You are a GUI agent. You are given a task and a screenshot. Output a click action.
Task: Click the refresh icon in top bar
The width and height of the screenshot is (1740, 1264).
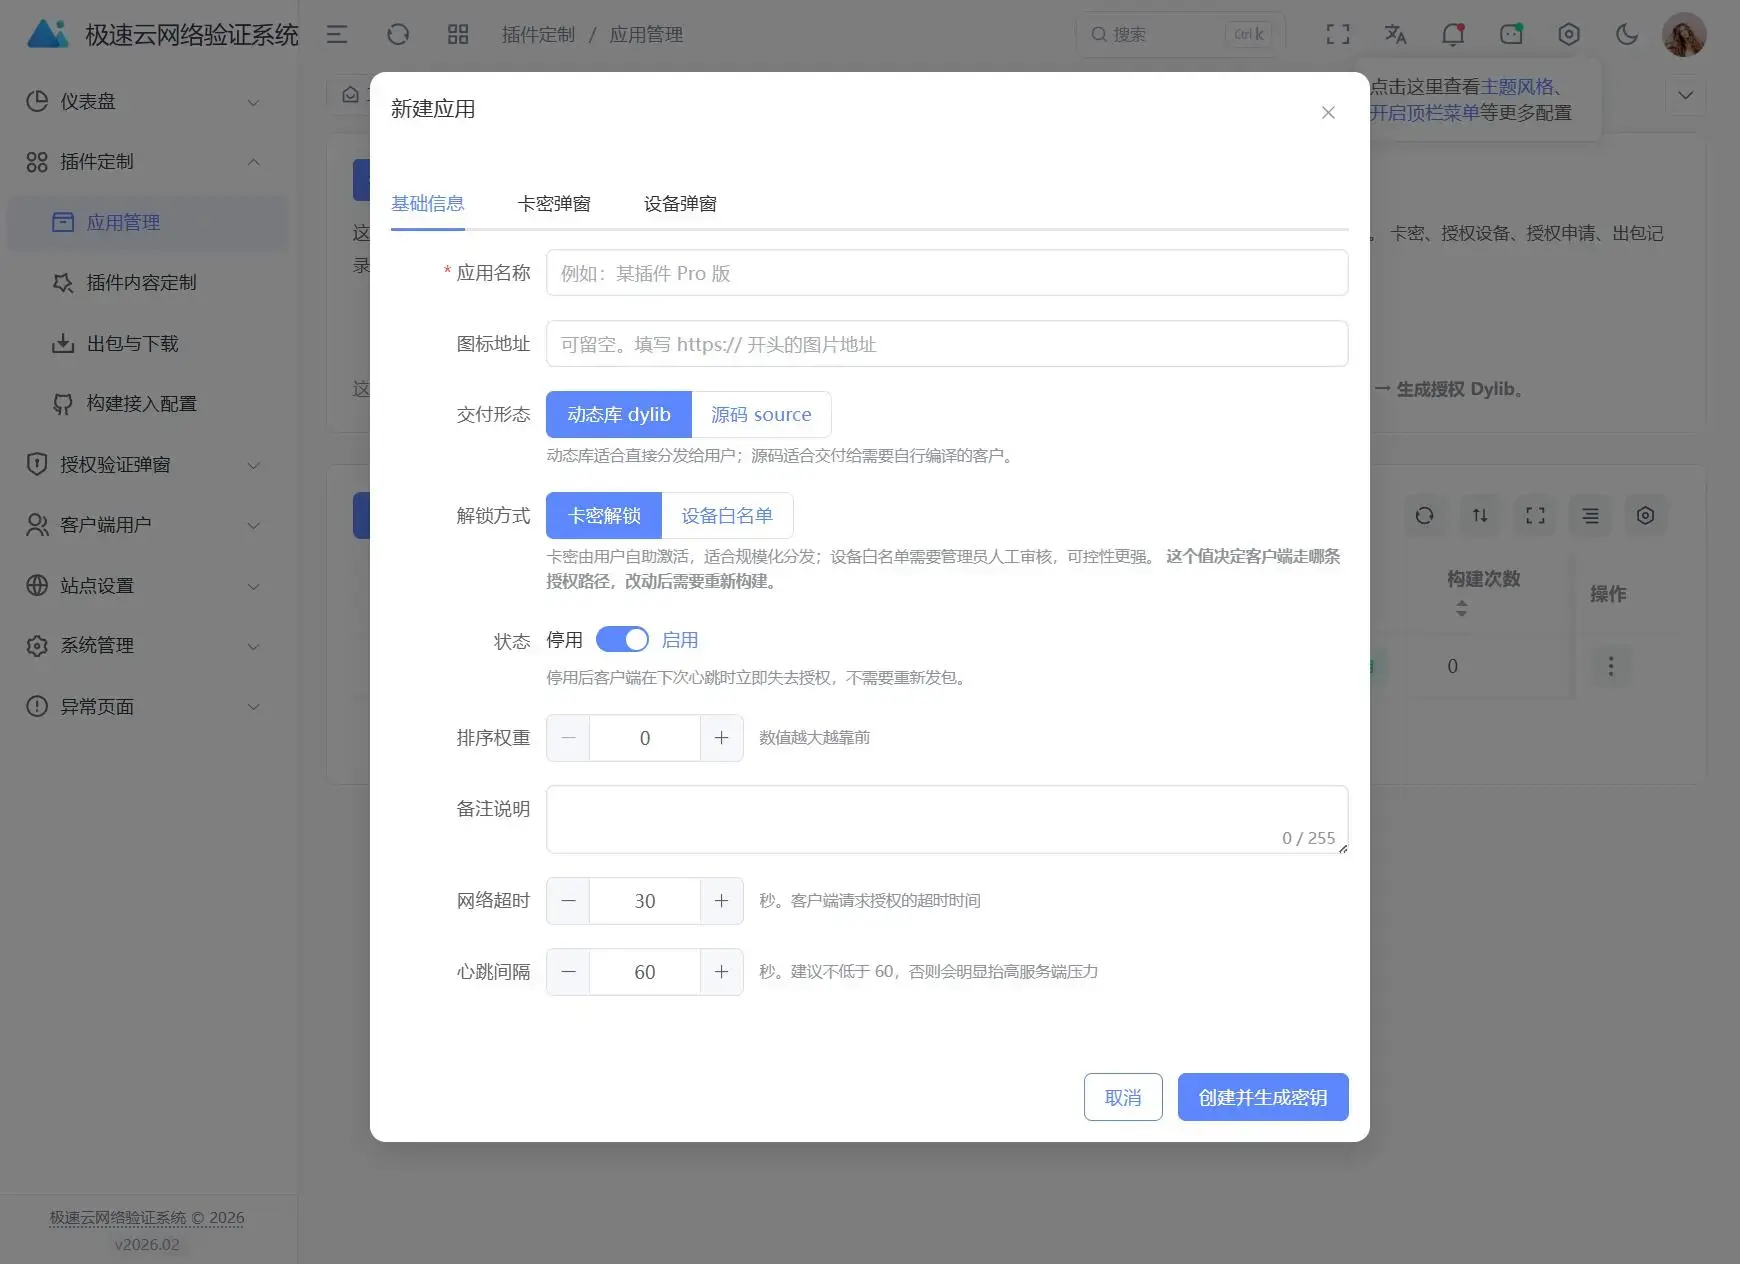398,35
